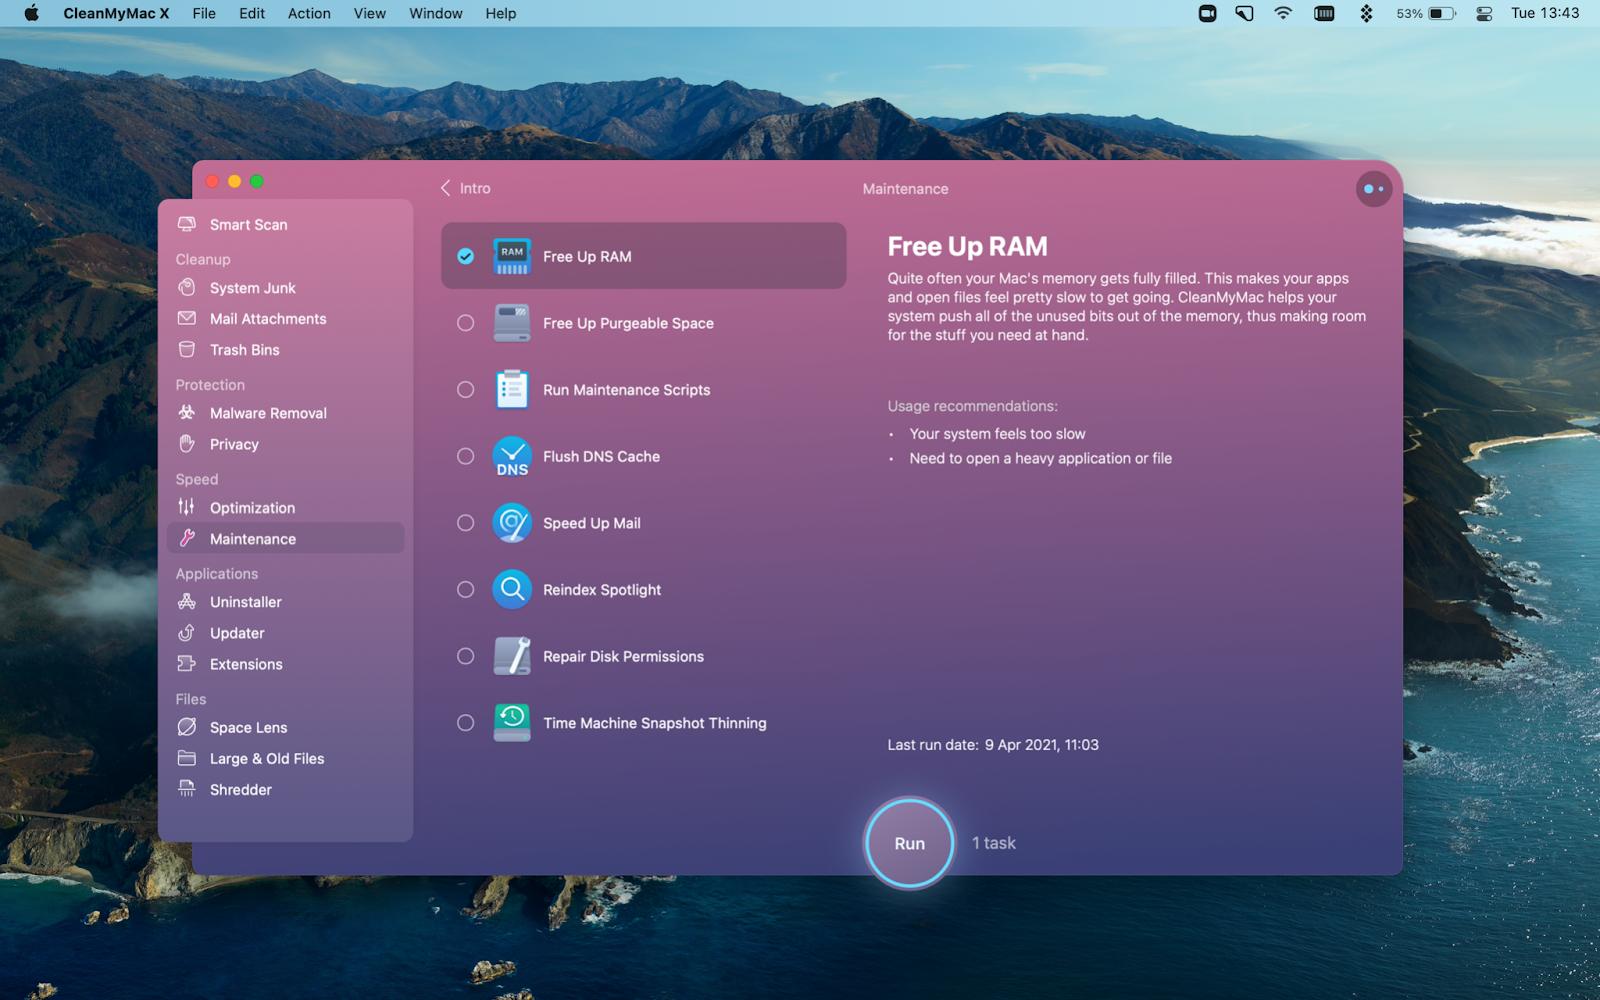Open Malware Removal biohazard icon
1600x1000 pixels.
click(x=187, y=412)
